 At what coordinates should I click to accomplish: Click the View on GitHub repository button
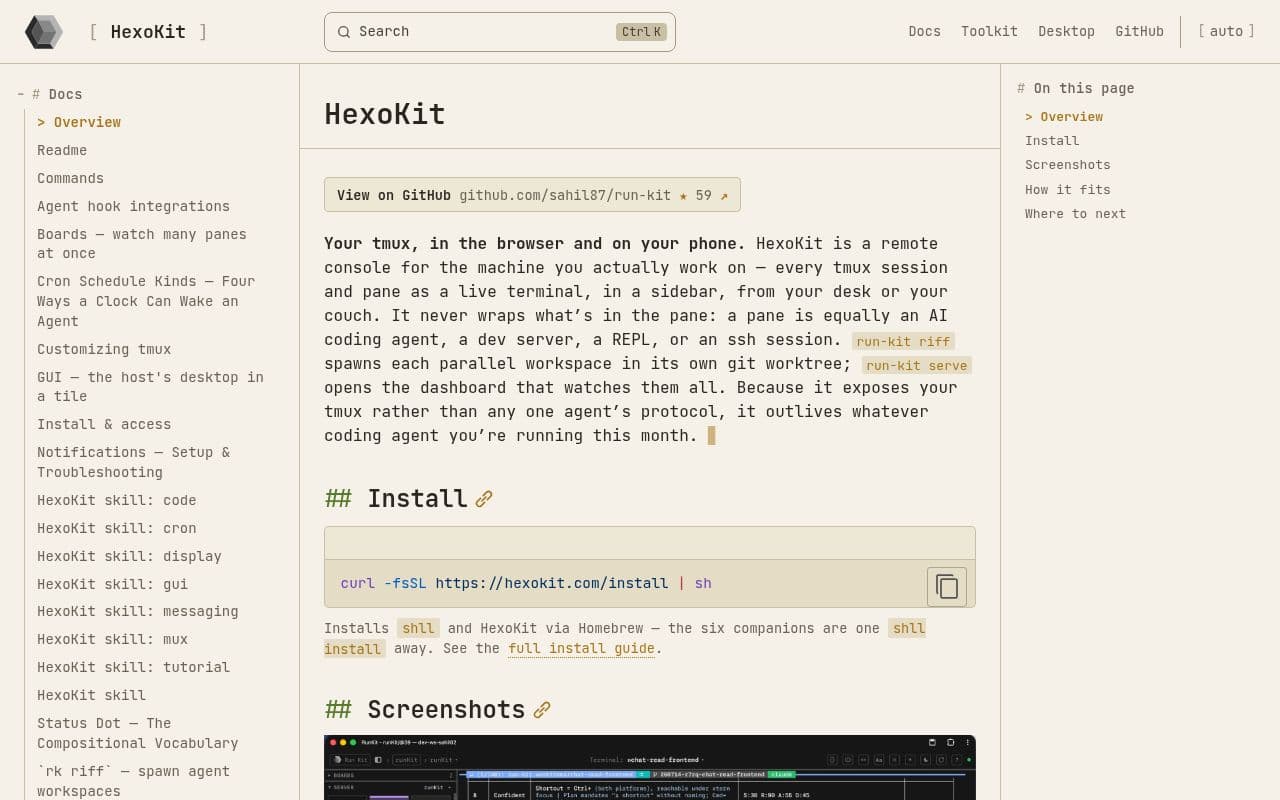pos(532,195)
